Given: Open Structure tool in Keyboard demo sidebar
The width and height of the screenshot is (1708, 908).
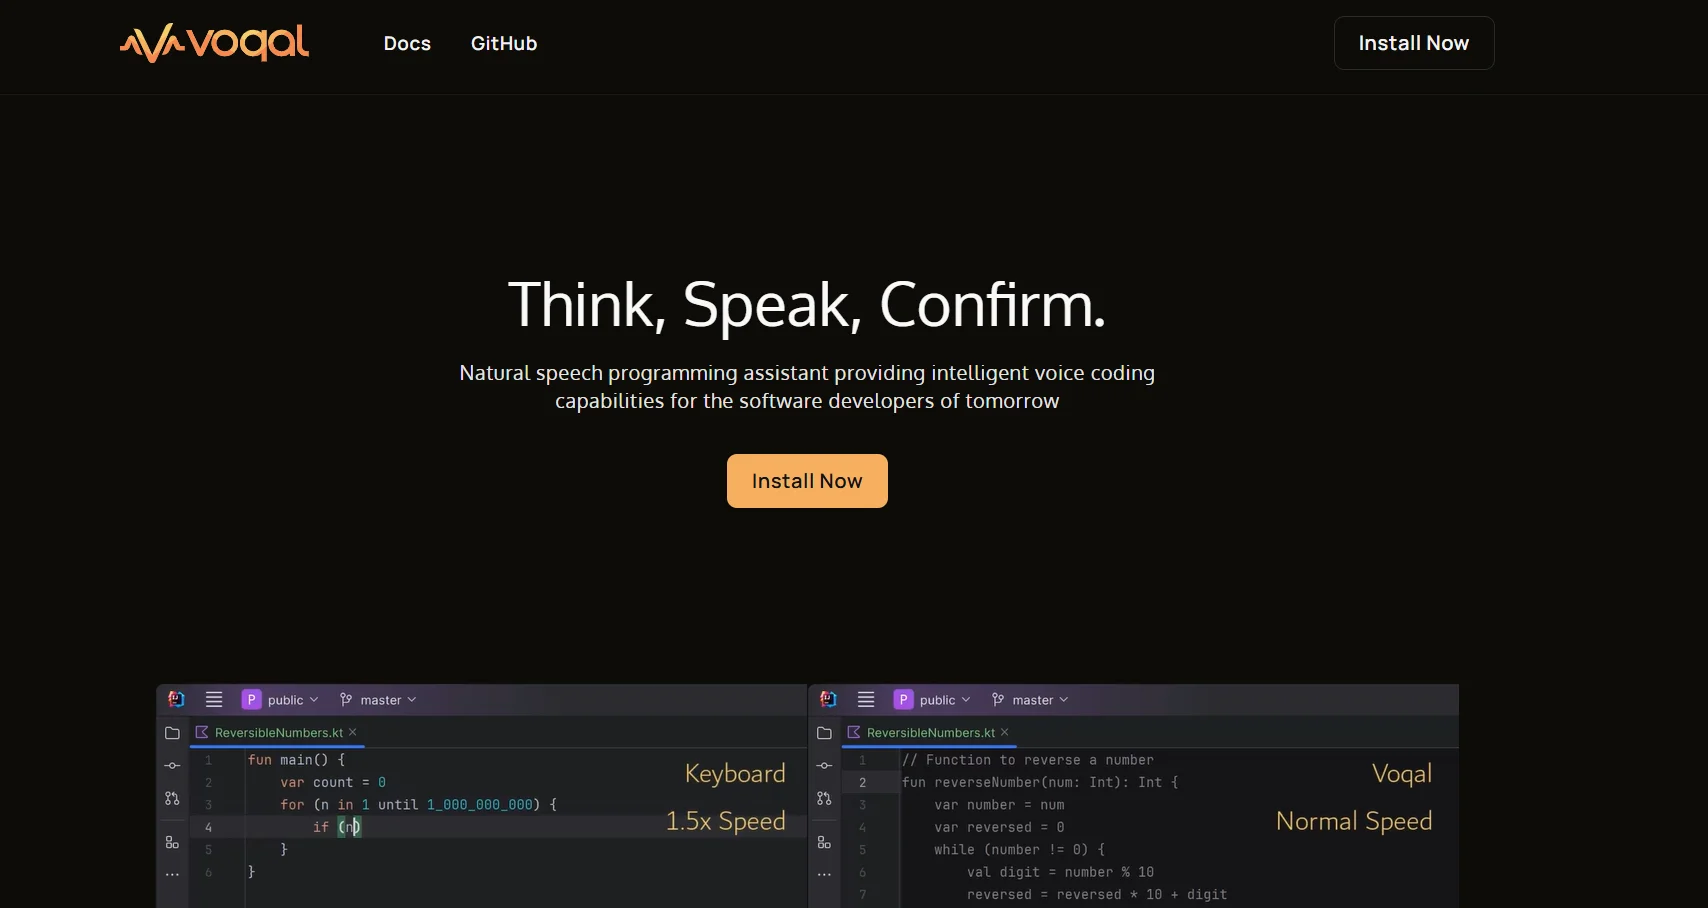Looking at the screenshot, I should pos(172,842).
